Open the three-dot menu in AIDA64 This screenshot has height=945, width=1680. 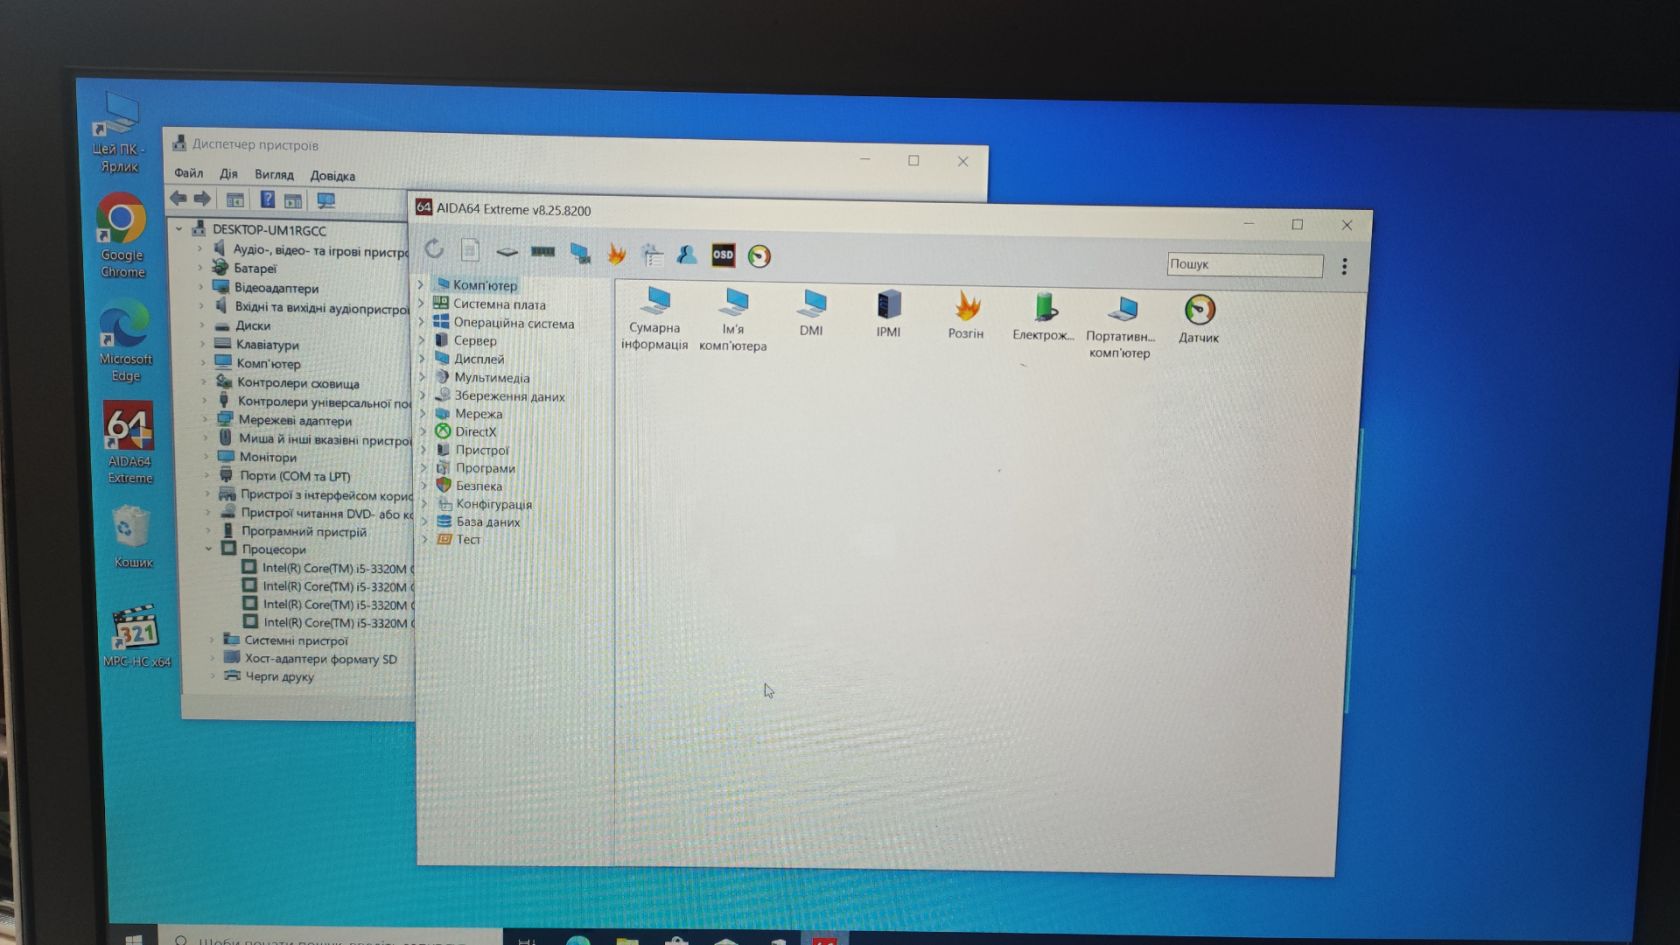pyautogui.click(x=1345, y=266)
